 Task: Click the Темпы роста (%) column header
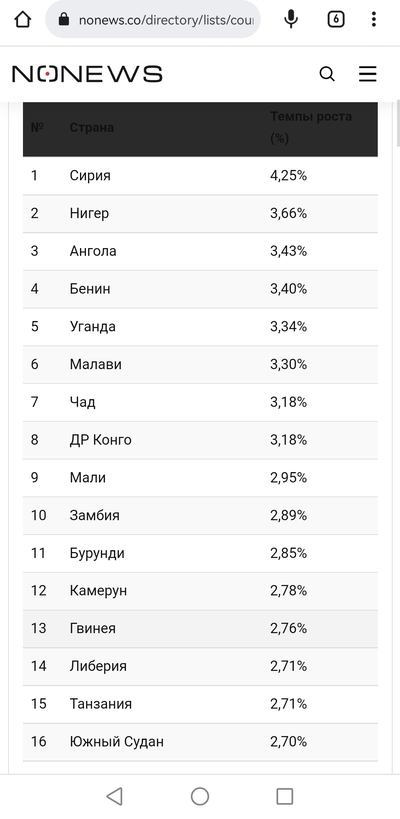(x=311, y=127)
